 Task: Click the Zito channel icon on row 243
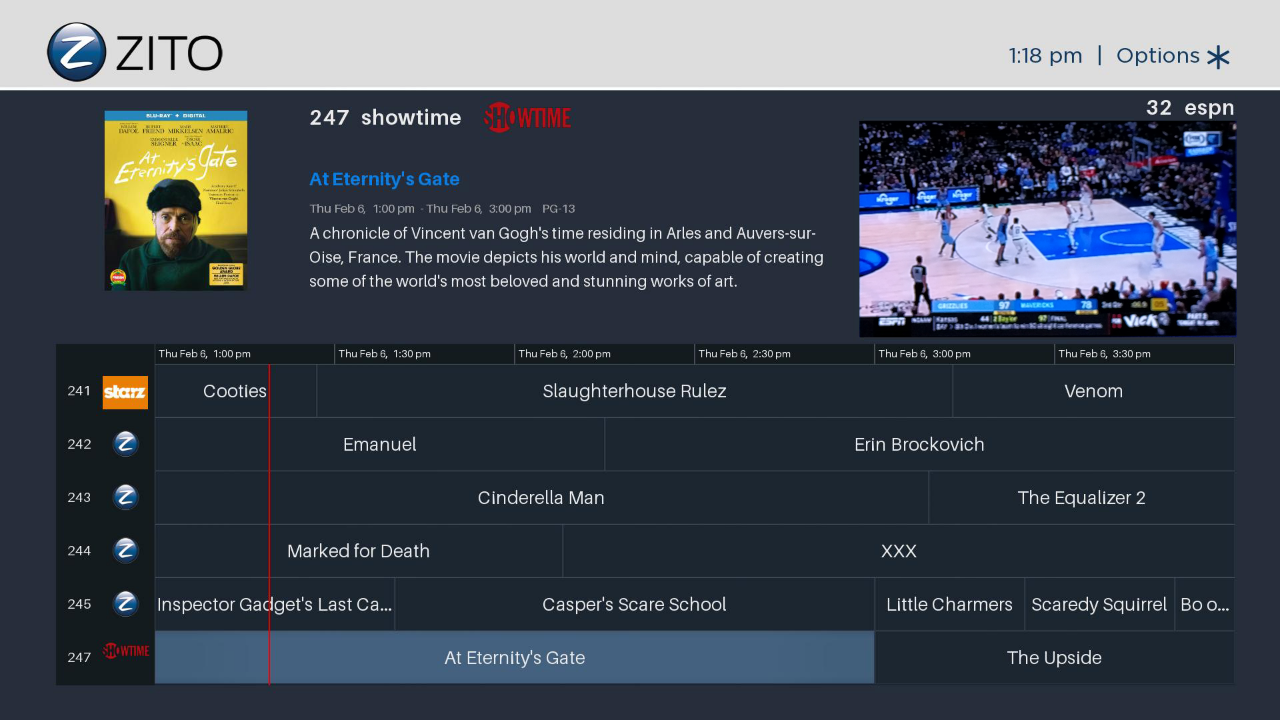(125, 497)
